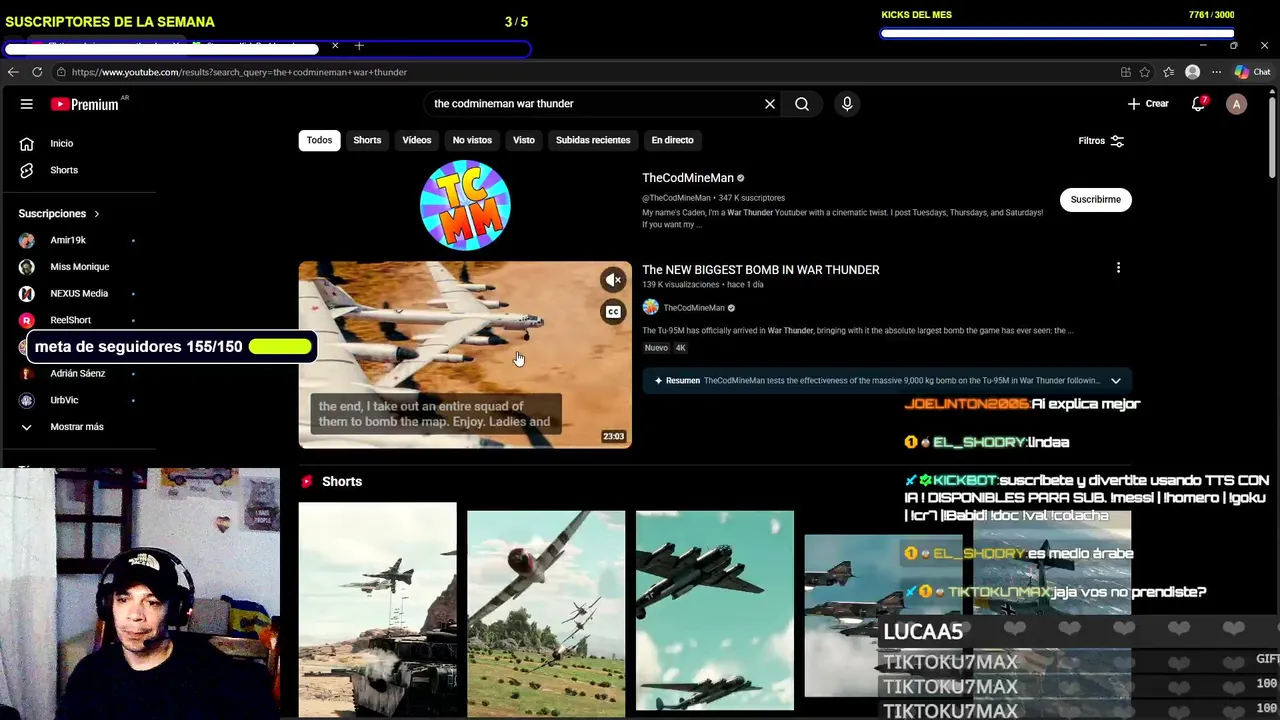Open the short with the black bombers
This screenshot has height=720, width=1280.
click(x=715, y=611)
